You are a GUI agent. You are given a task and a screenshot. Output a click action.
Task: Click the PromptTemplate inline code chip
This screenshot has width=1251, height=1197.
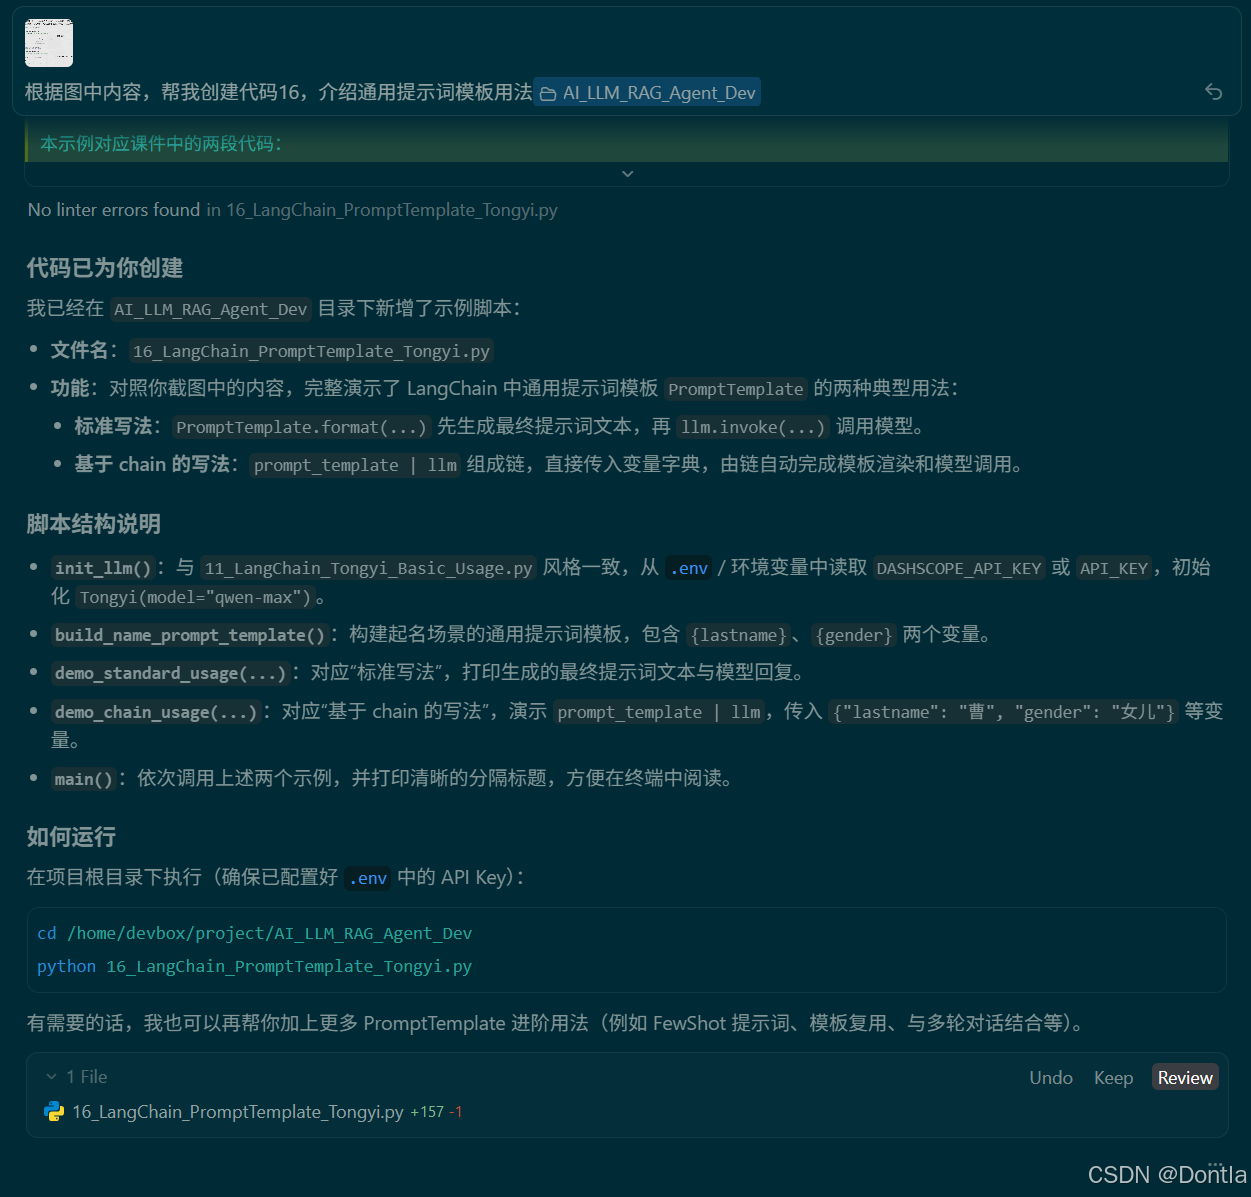point(735,389)
